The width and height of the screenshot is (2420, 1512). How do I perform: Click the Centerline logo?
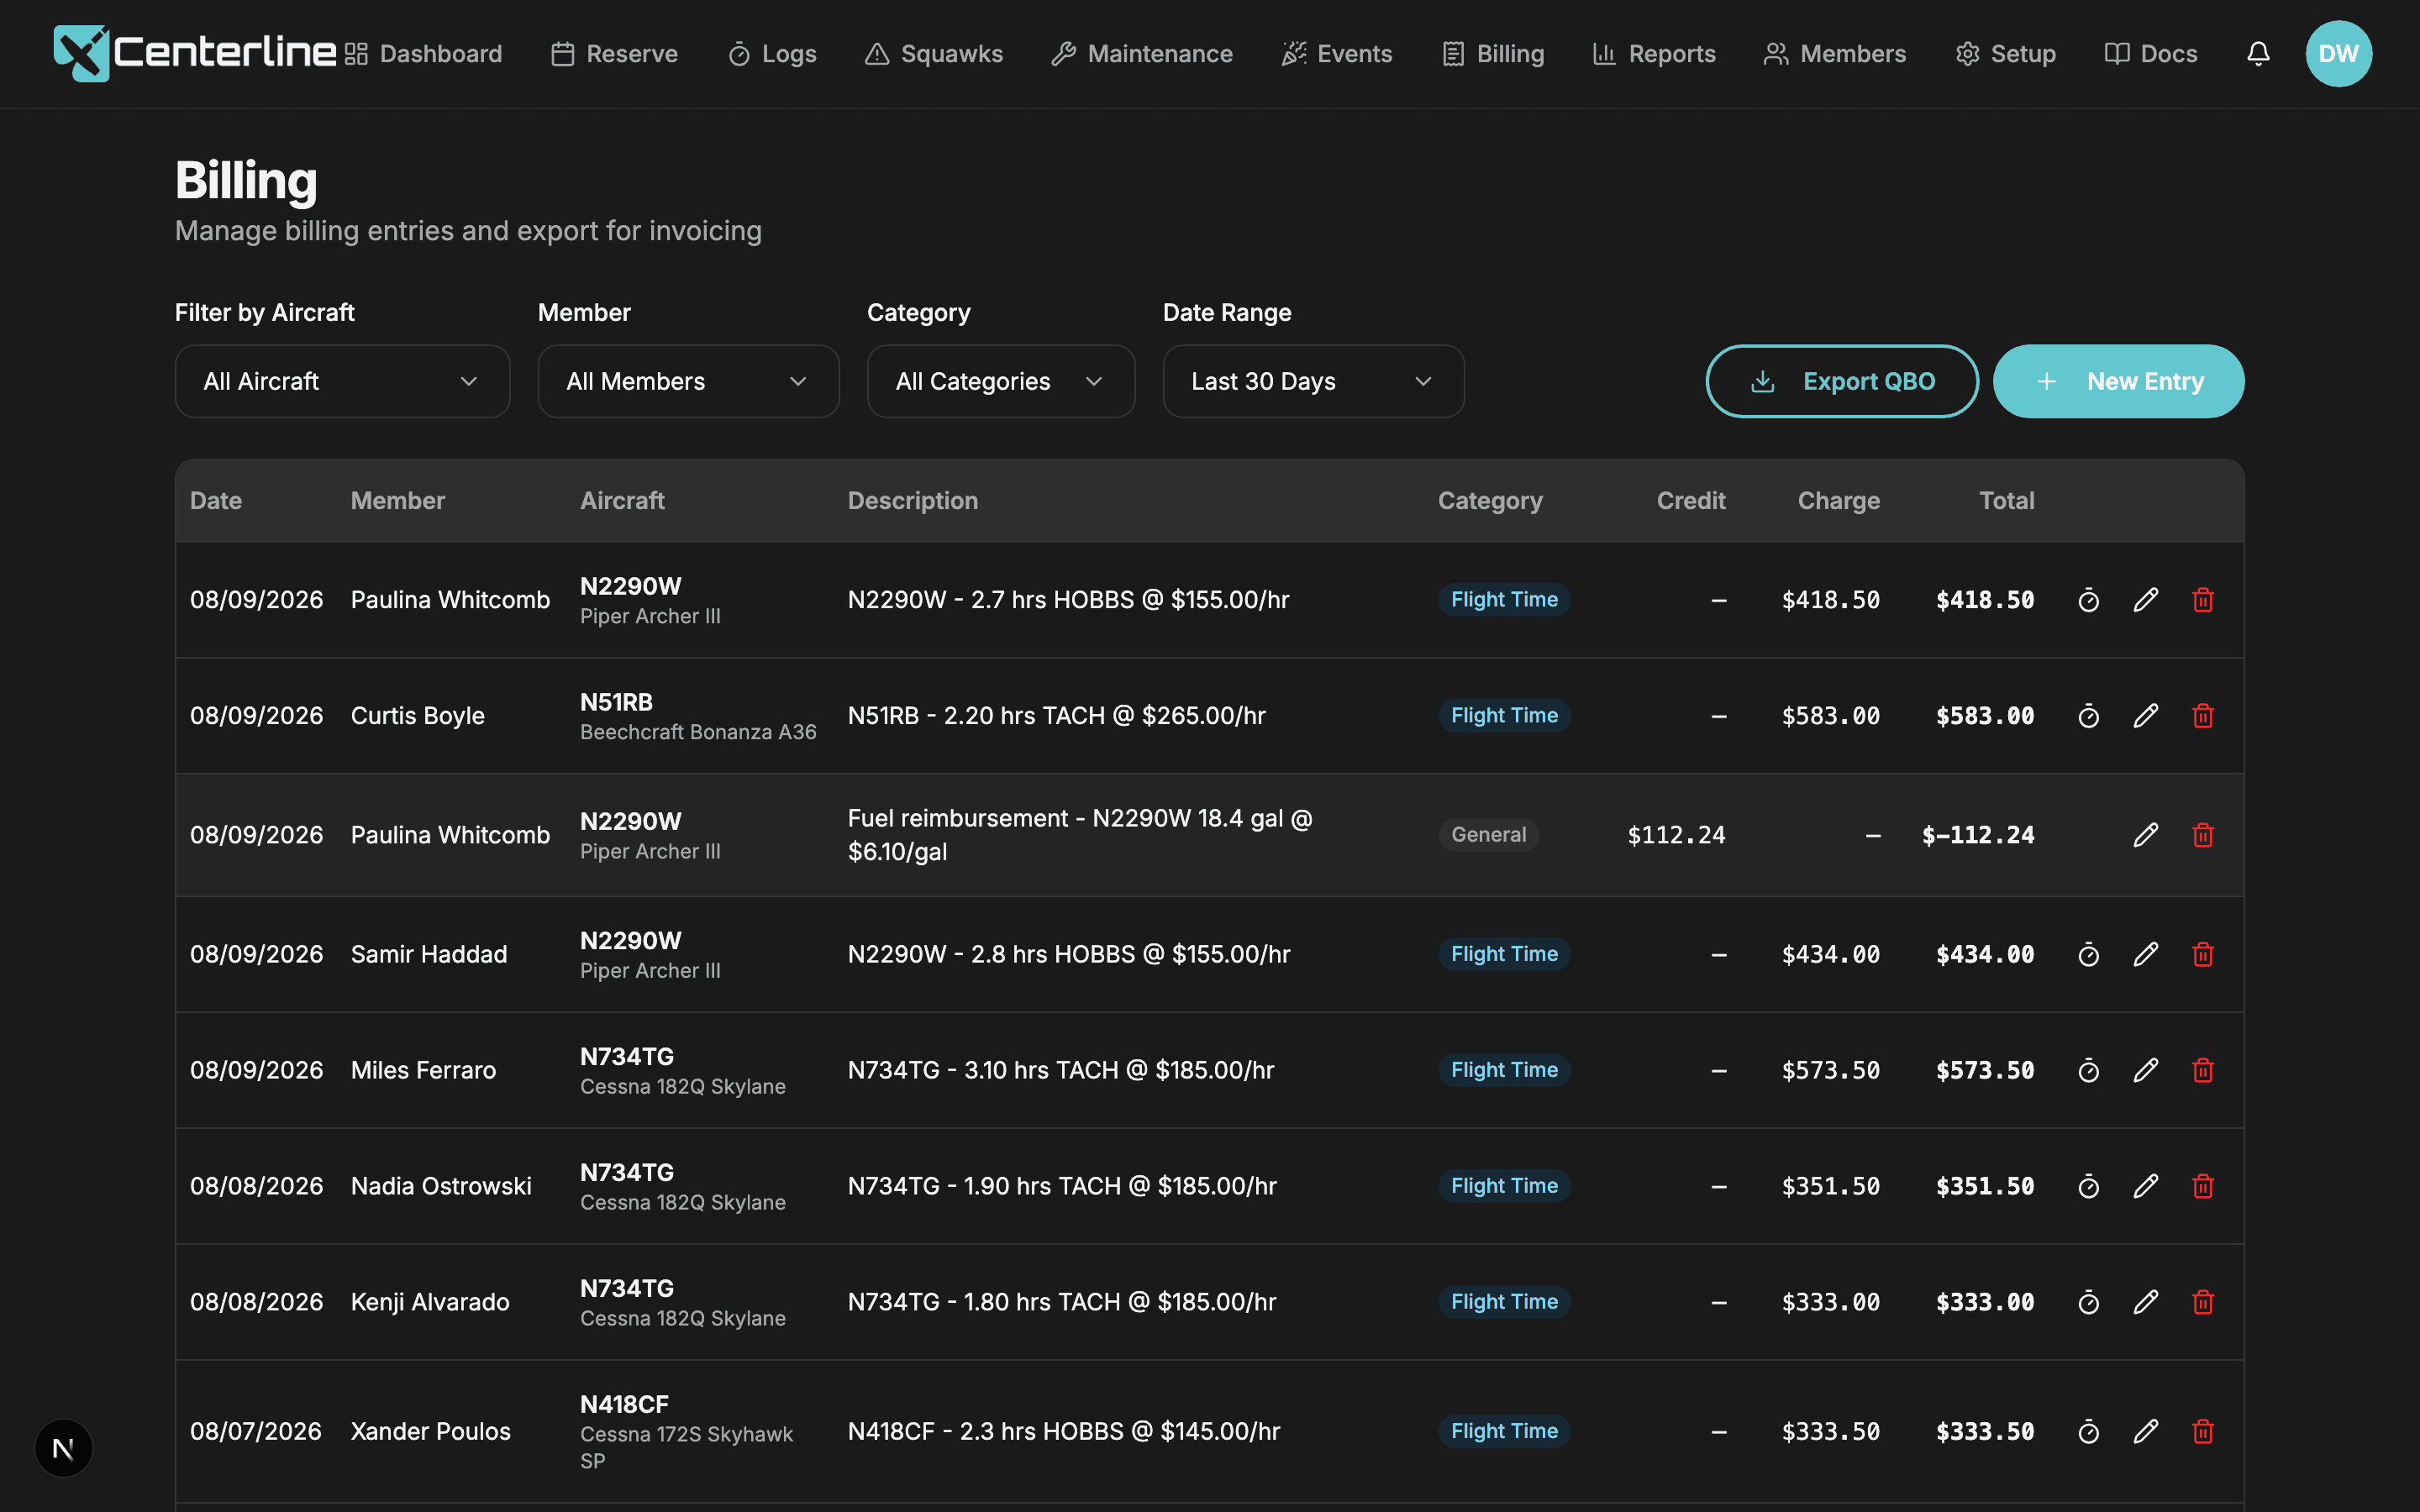[195, 53]
